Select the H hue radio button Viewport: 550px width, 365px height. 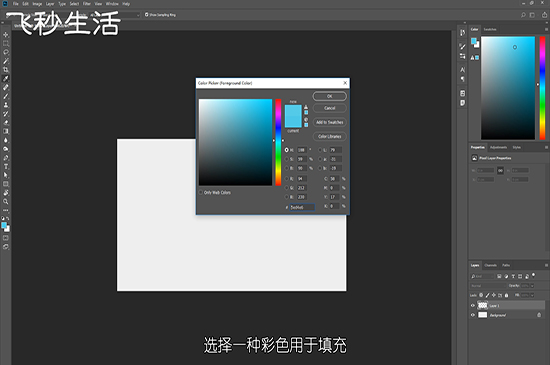(x=287, y=150)
